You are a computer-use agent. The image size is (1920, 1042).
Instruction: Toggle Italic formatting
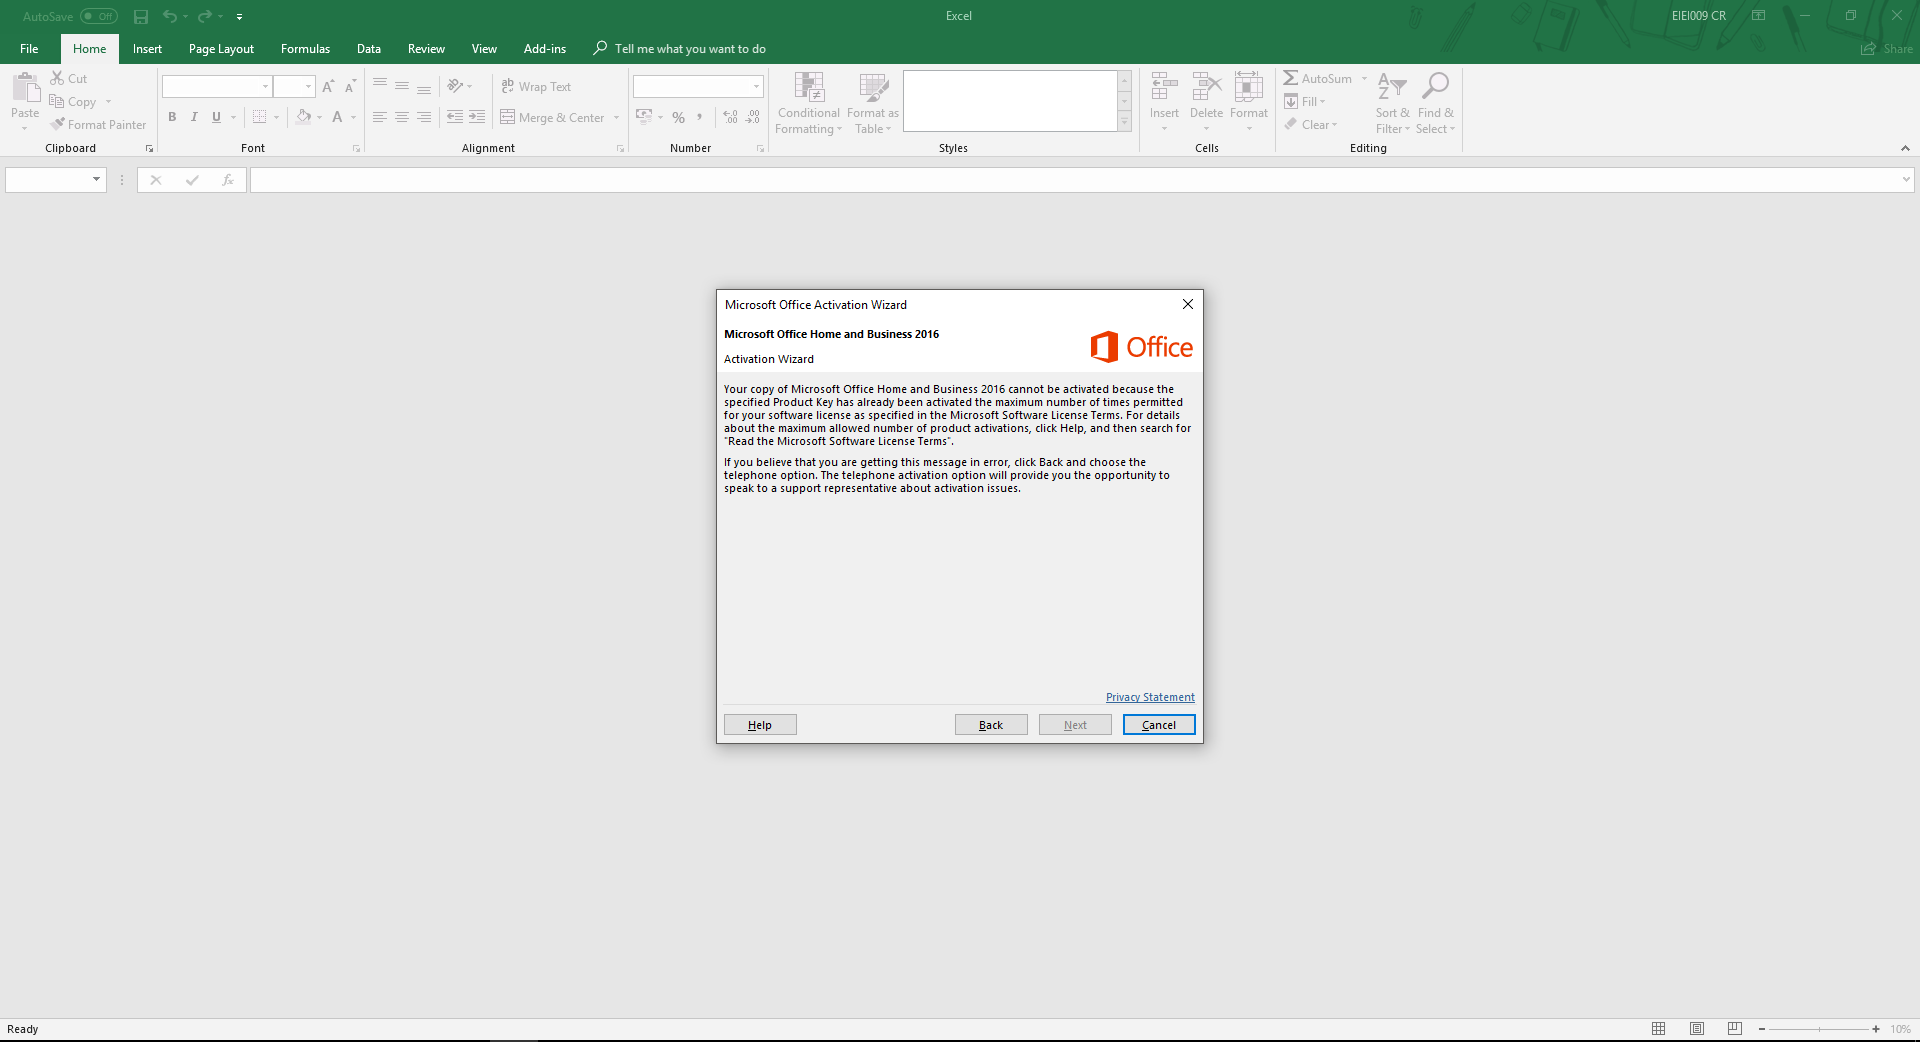194,117
